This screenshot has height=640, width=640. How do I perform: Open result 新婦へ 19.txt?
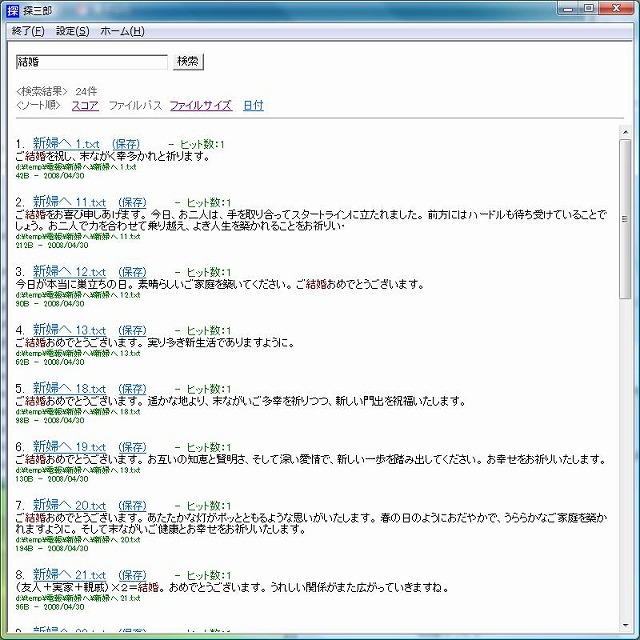click(x=69, y=447)
